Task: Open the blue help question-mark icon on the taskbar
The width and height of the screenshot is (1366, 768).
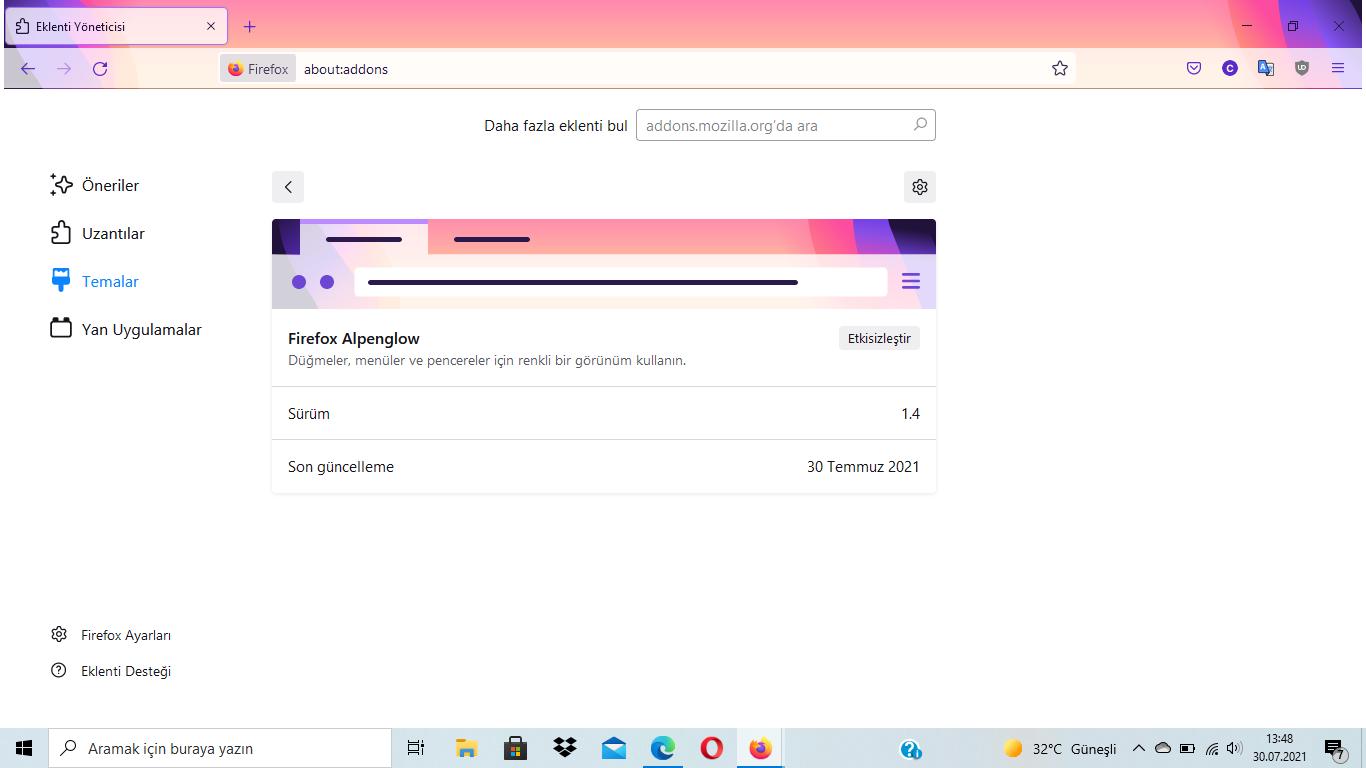Action: pos(910,748)
